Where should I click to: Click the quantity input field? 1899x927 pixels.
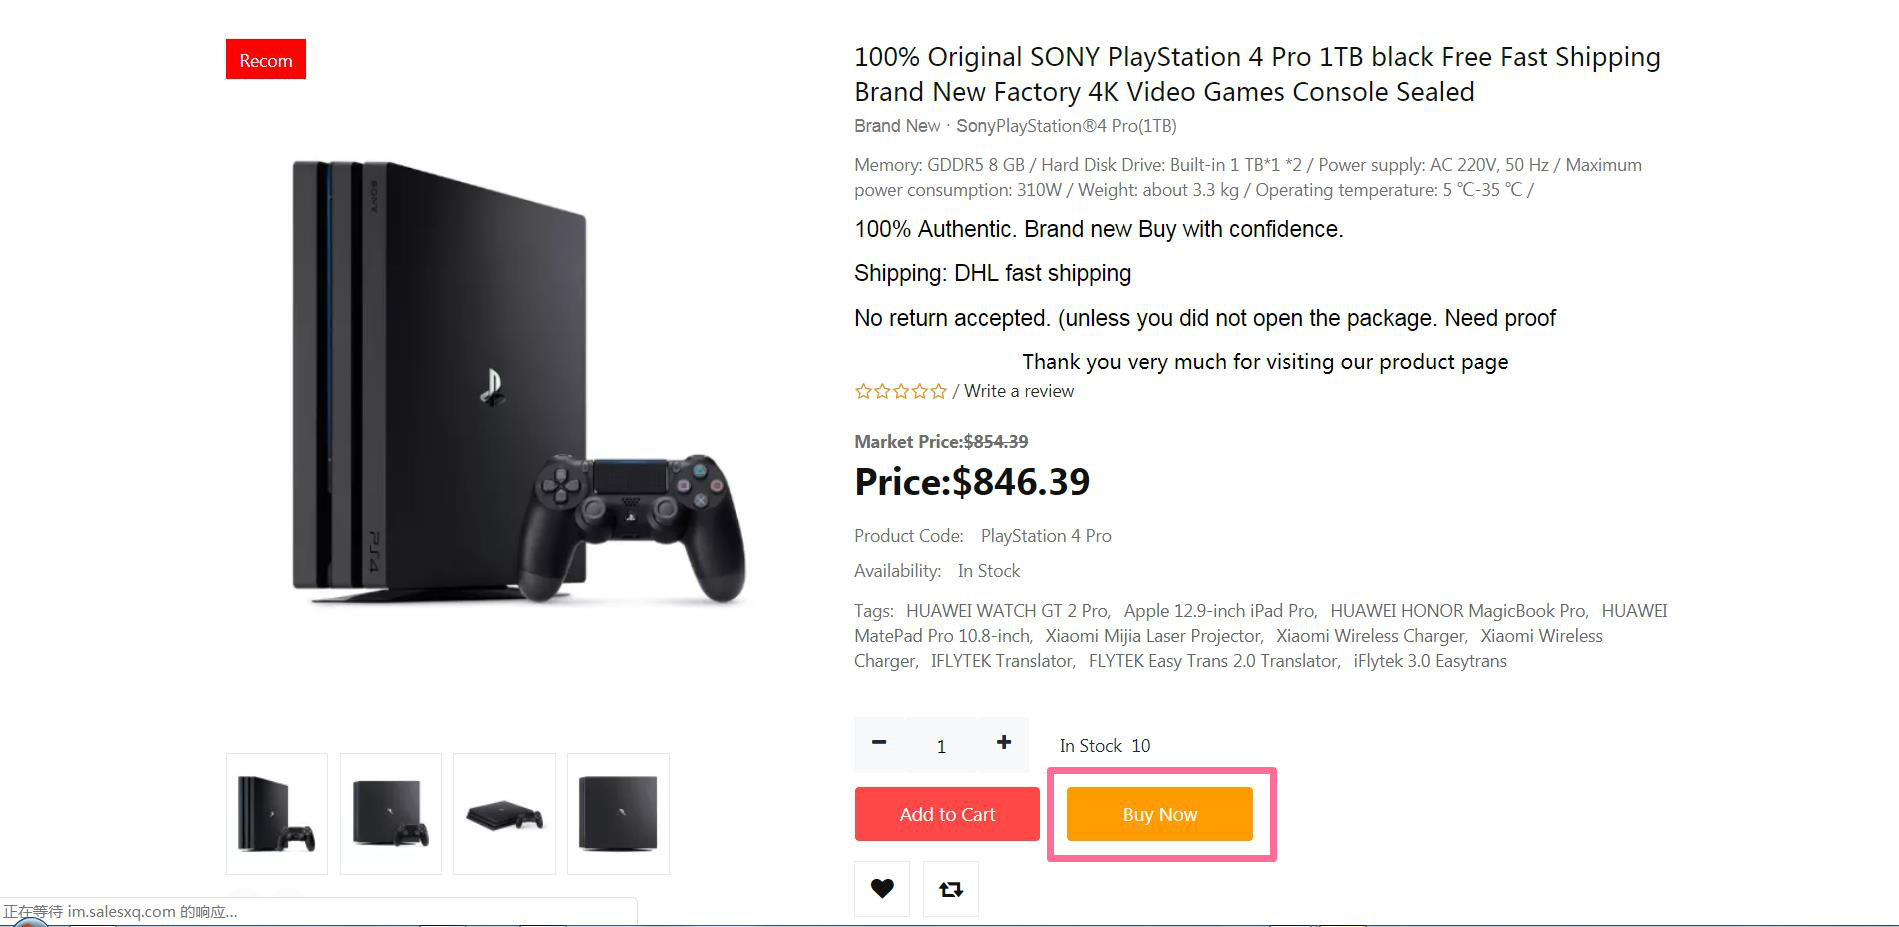click(941, 746)
